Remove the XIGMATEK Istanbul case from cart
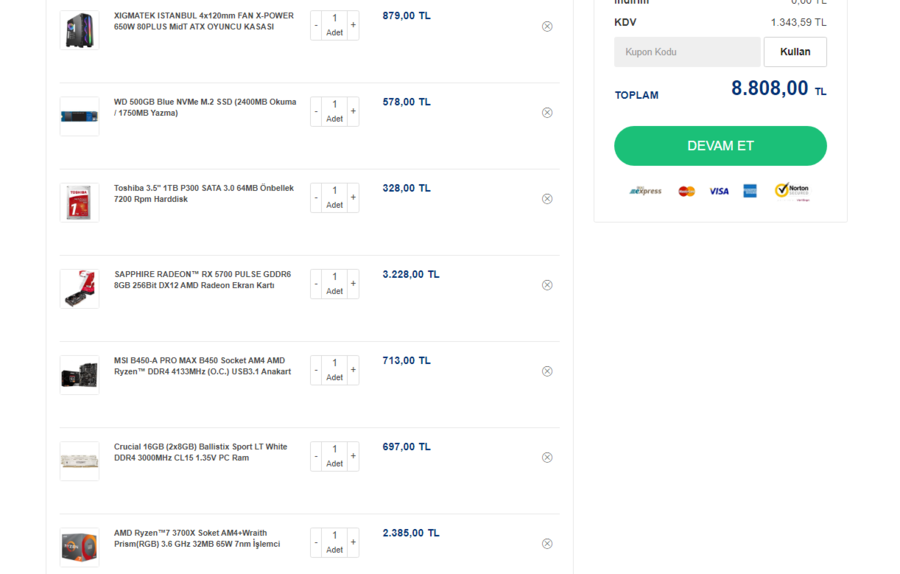 tap(547, 26)
